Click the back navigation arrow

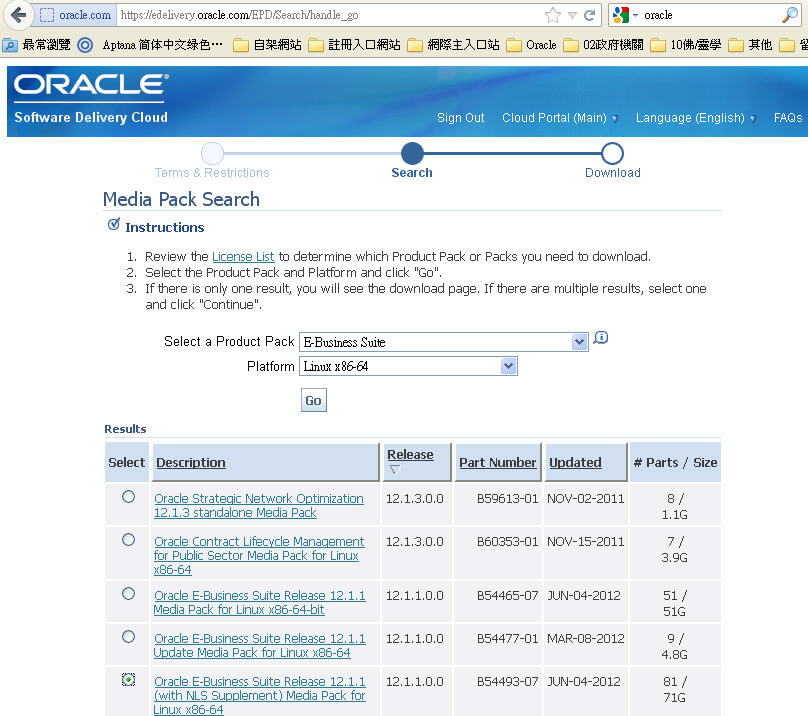pos(17,16)
